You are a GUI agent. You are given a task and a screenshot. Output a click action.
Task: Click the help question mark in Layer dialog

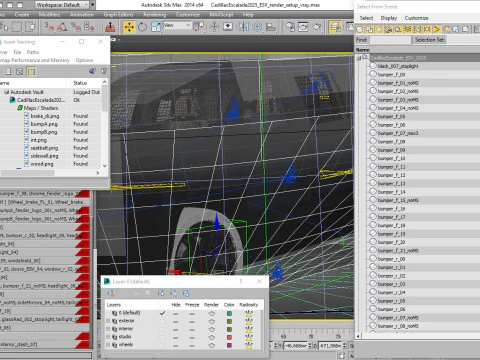pos(240,281)
